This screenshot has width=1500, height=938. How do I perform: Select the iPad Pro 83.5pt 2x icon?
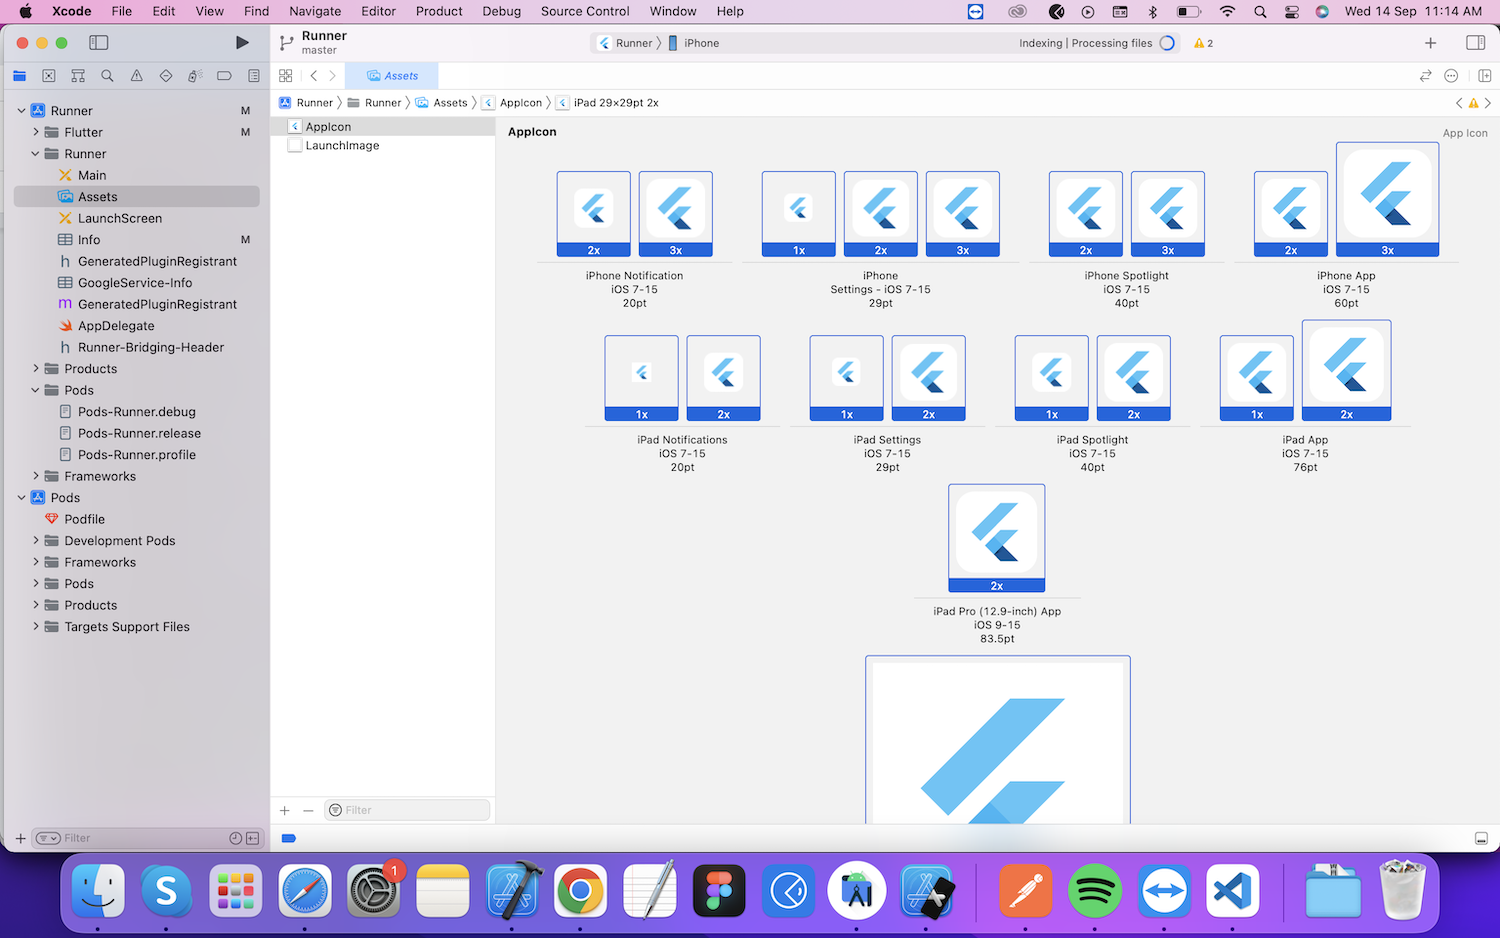pyautogui.click(x=997, y=538)
